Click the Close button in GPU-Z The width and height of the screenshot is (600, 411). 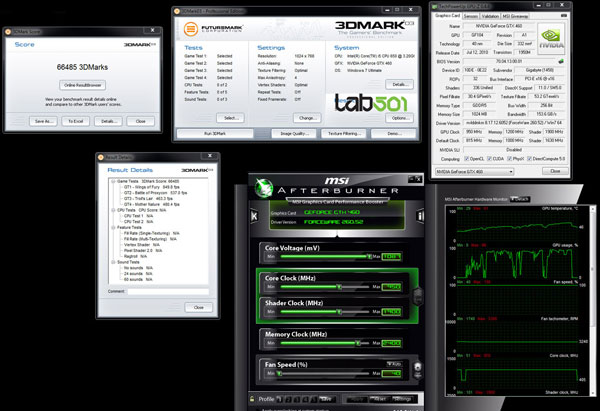(x=555, y=171)
